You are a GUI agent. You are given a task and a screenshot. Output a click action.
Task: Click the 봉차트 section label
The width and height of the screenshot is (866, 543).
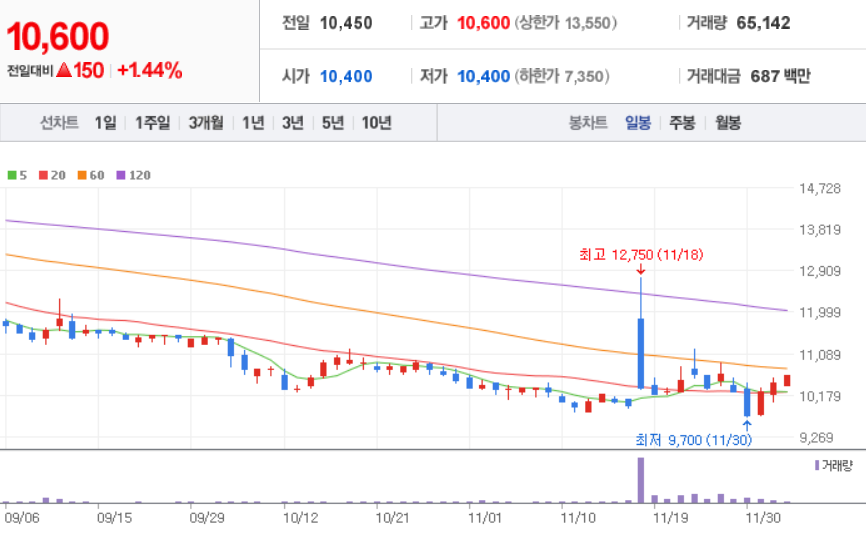[x=588, y=123]
